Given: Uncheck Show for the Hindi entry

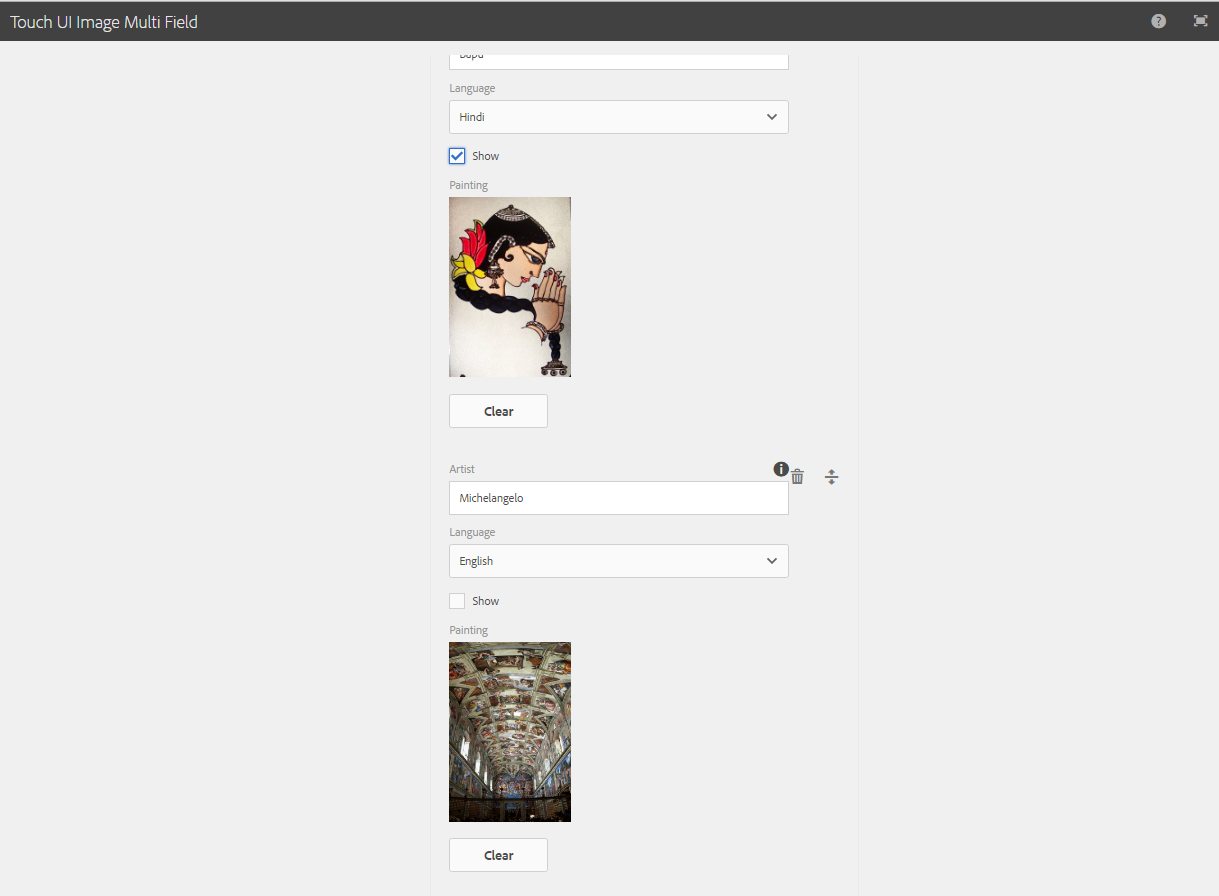Looking at the screenshot, I should pyautogui.click(x=456, y=155).
